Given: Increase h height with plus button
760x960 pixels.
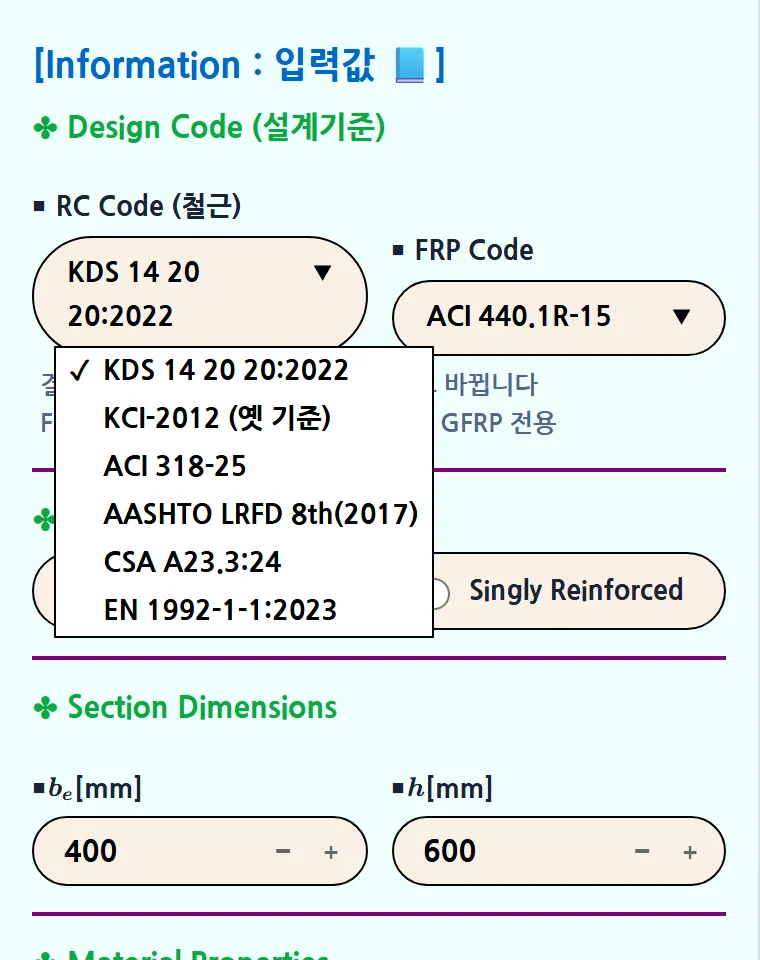Looking at the screenshot, I should [x=690, y=852].
